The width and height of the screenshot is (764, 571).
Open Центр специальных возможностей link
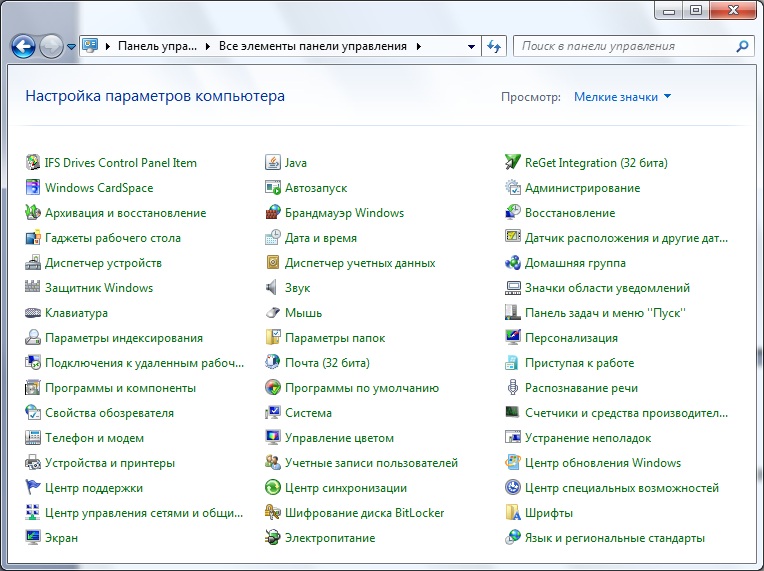[622, 488]
